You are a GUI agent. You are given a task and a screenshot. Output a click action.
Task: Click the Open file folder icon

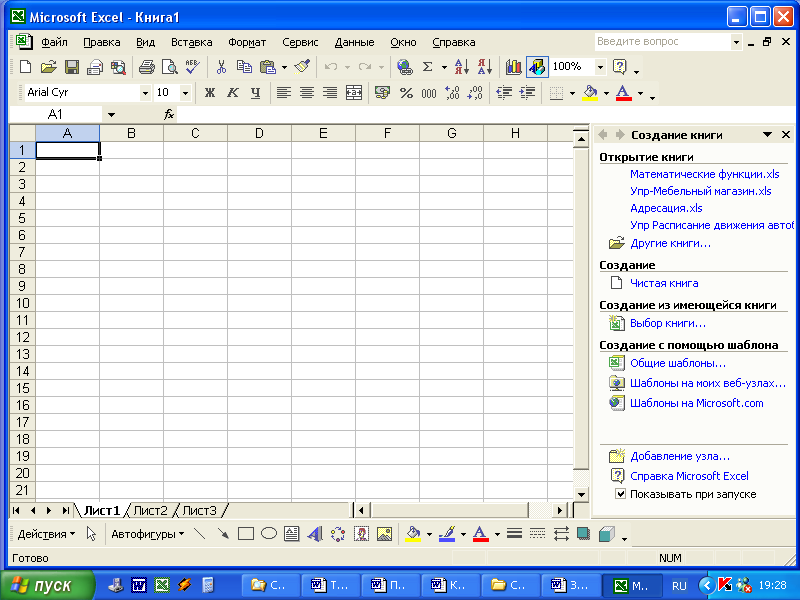click(48, 67)
